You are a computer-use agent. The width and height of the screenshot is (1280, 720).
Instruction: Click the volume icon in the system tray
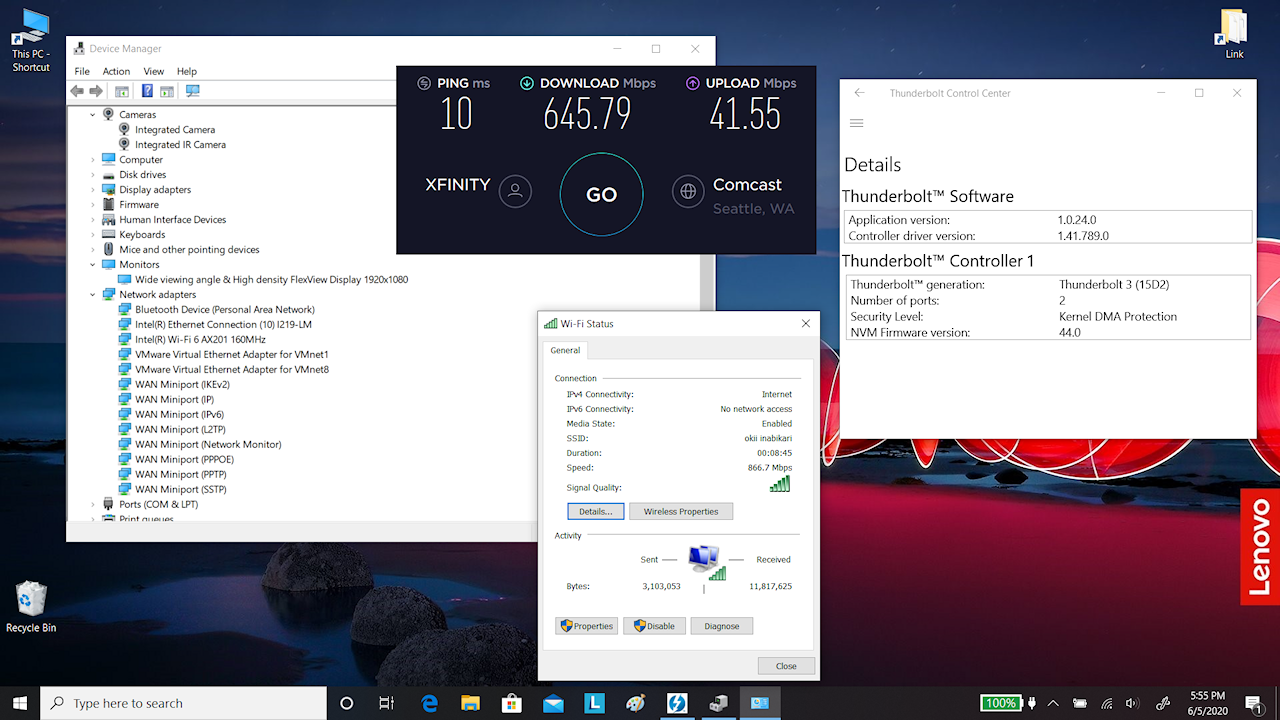[1132, 703]
